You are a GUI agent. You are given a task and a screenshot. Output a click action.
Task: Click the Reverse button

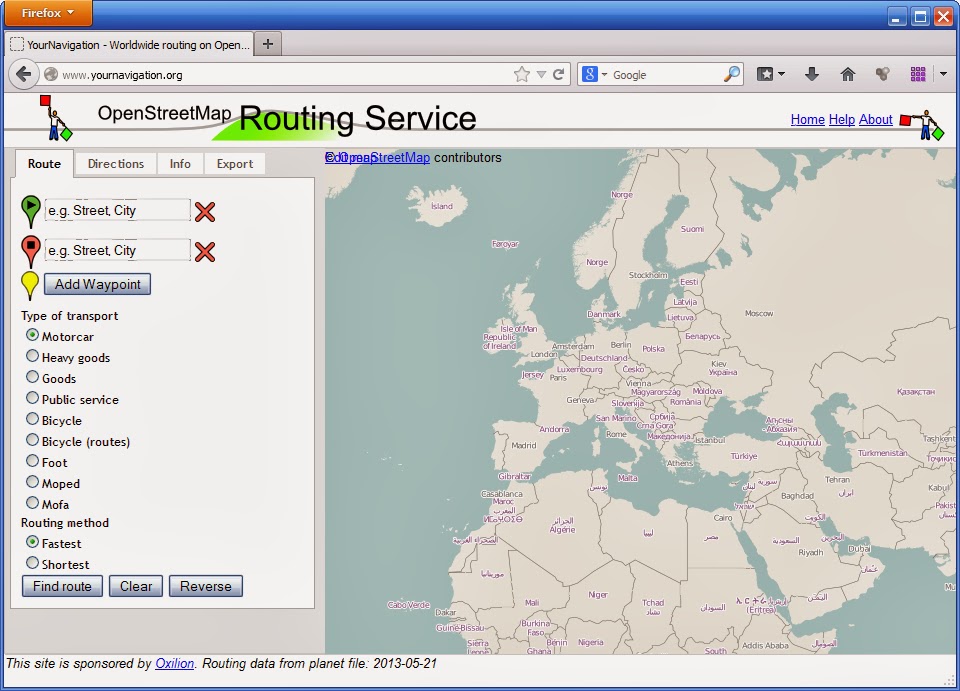206,586
